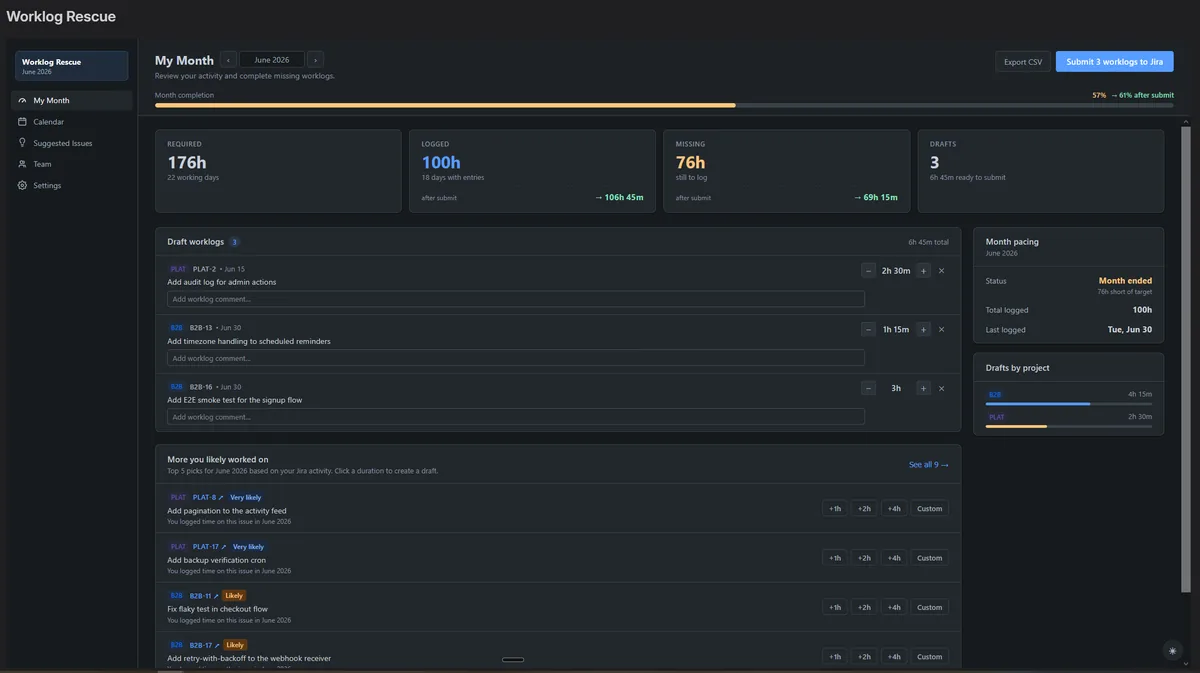Click the B2B drafts progress bar
The width and height of the screenshot is (1200, 673).
click(1069, 404)
